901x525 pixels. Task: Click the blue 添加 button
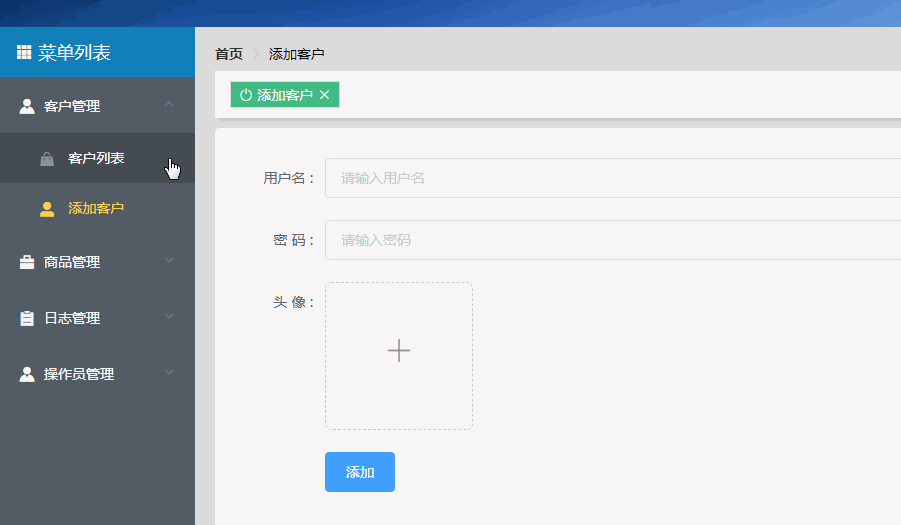click(360, 472)
